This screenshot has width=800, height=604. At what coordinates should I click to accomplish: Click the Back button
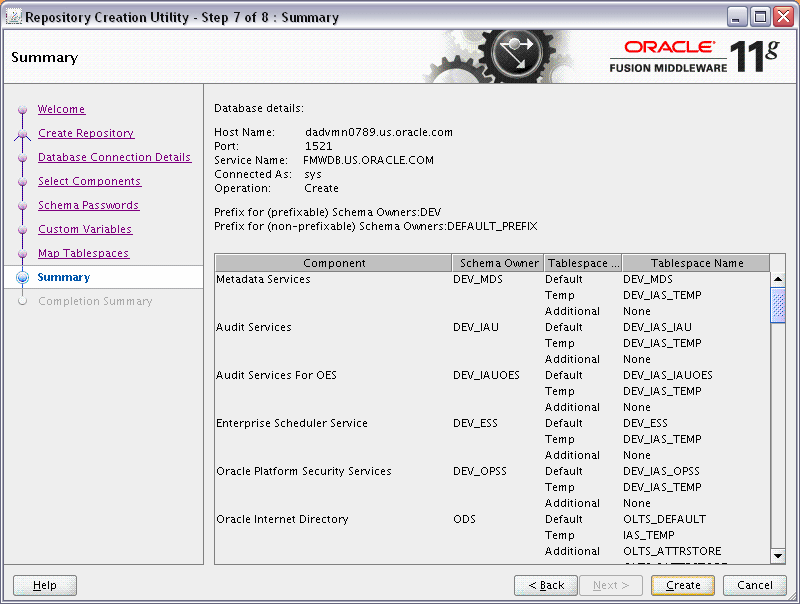pos(545,585)
